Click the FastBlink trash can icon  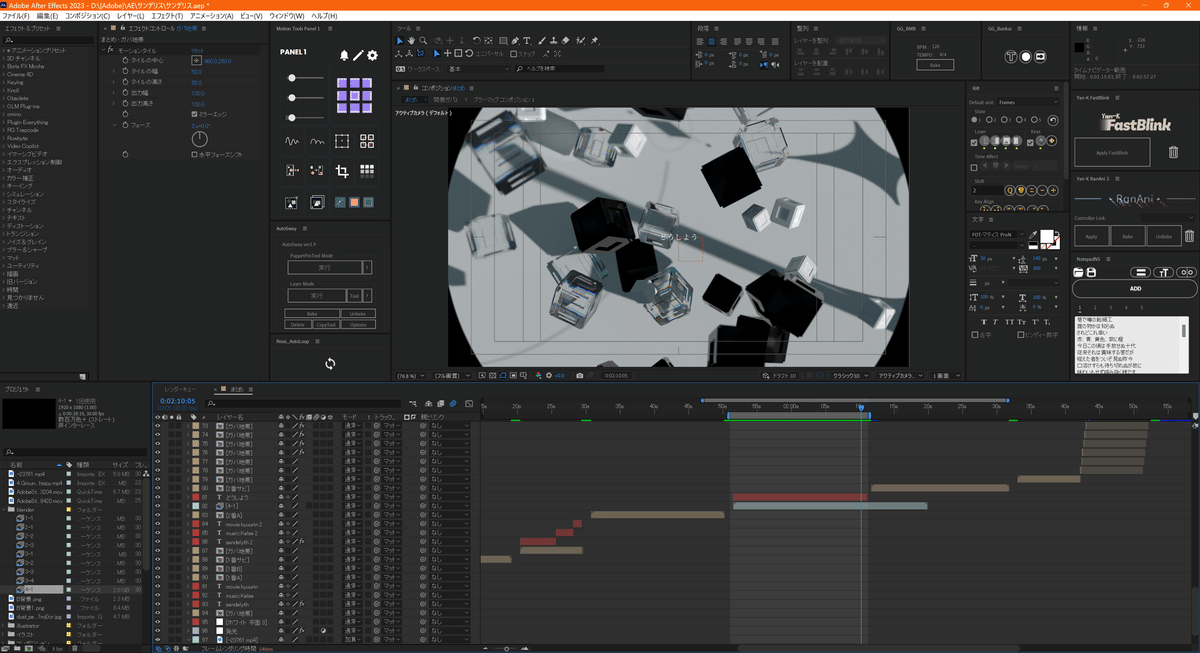point(1173,152)
